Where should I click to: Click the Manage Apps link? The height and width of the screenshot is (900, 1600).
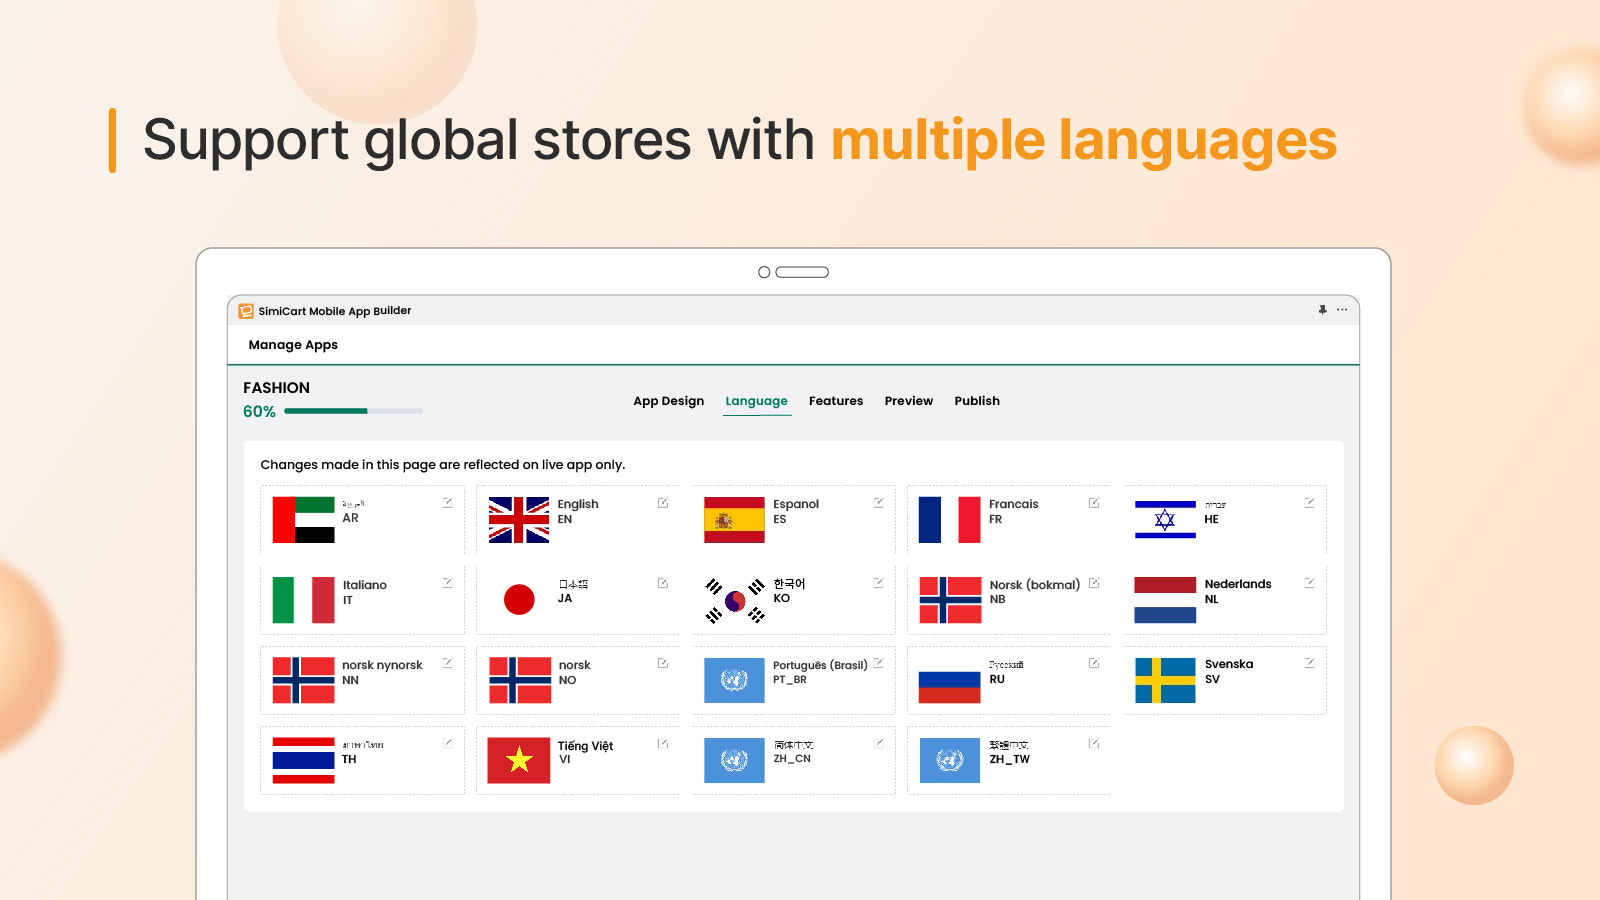(293, 345)
